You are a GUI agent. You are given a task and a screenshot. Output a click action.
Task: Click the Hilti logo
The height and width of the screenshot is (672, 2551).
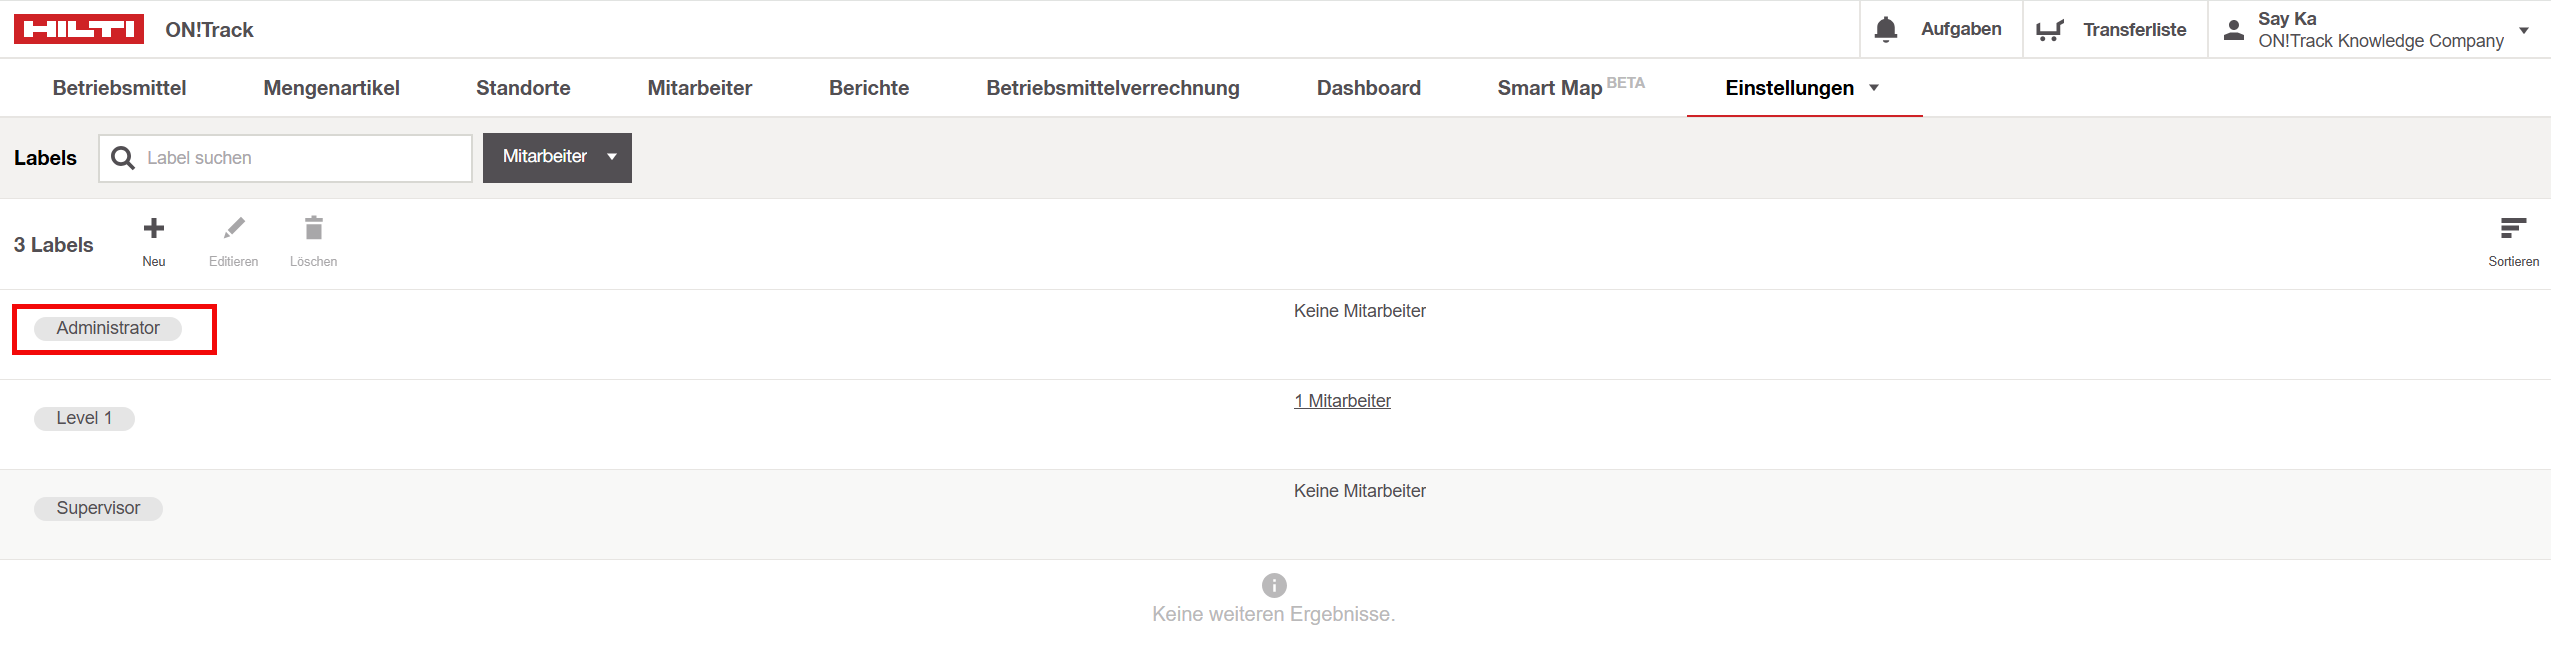(79, 29)
